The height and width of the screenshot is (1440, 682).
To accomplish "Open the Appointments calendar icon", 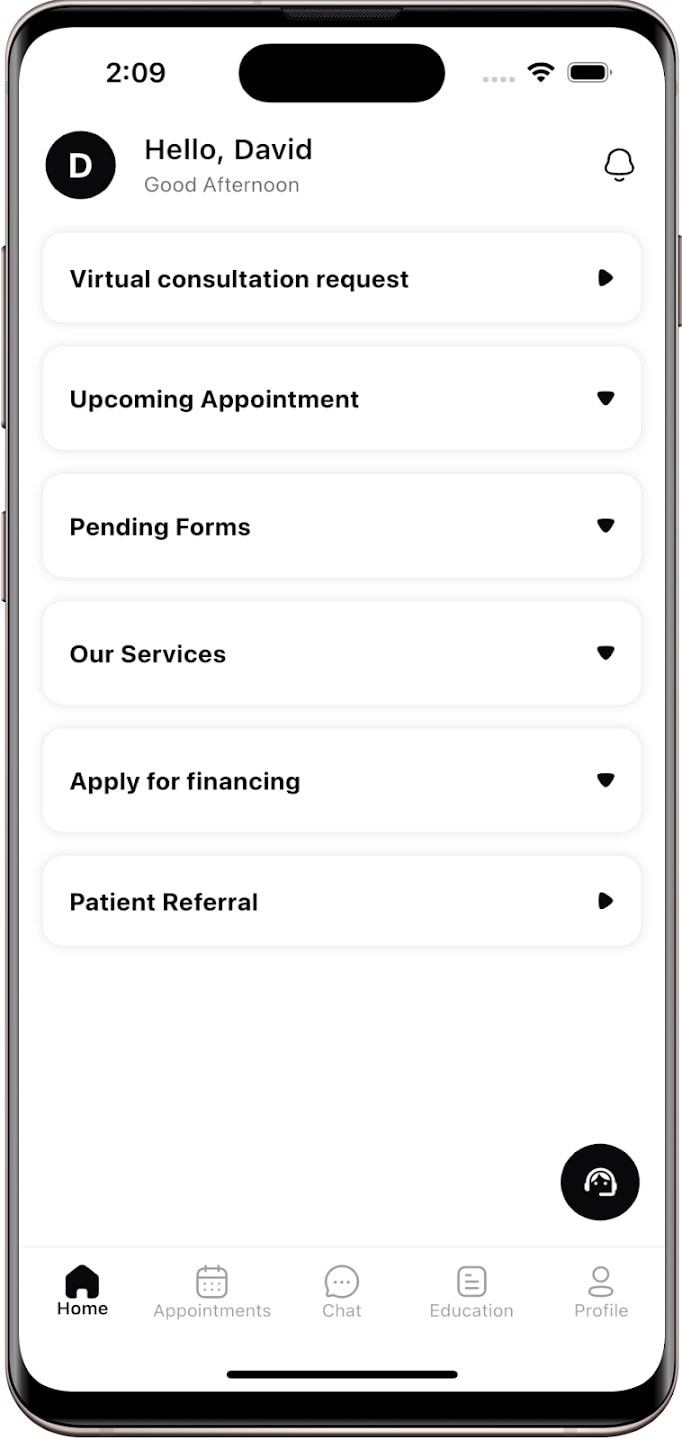I will click(x=211, y=1280).
